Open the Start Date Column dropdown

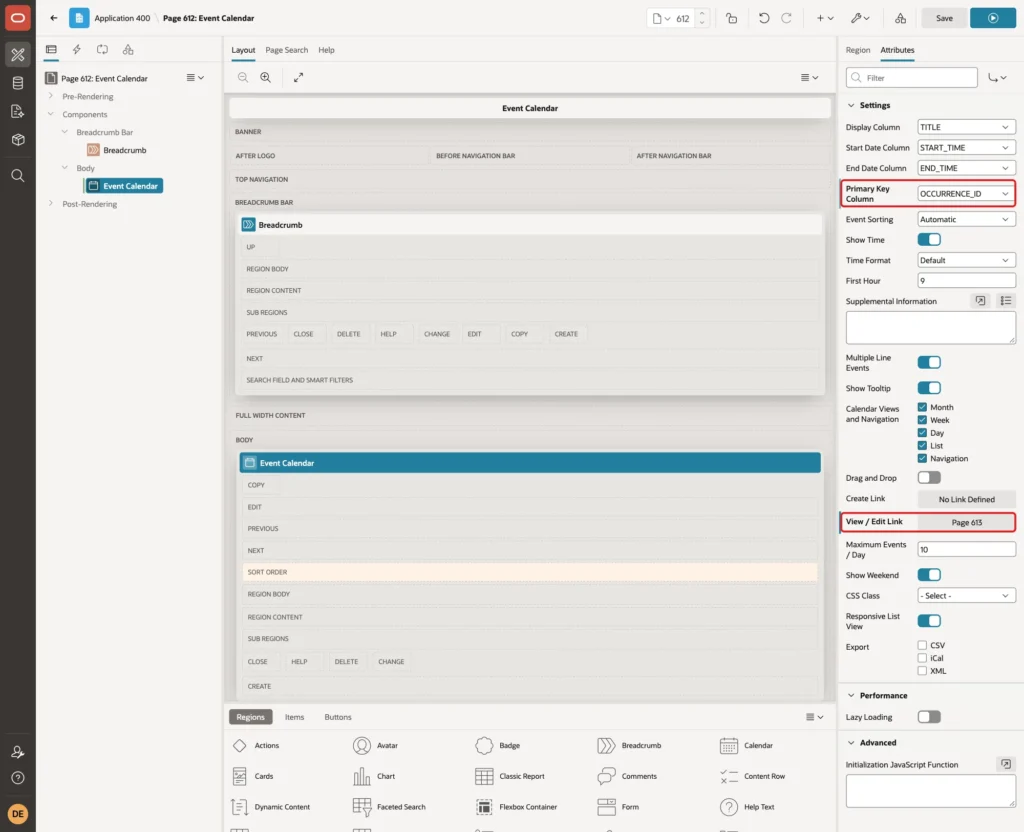(967, 148)
